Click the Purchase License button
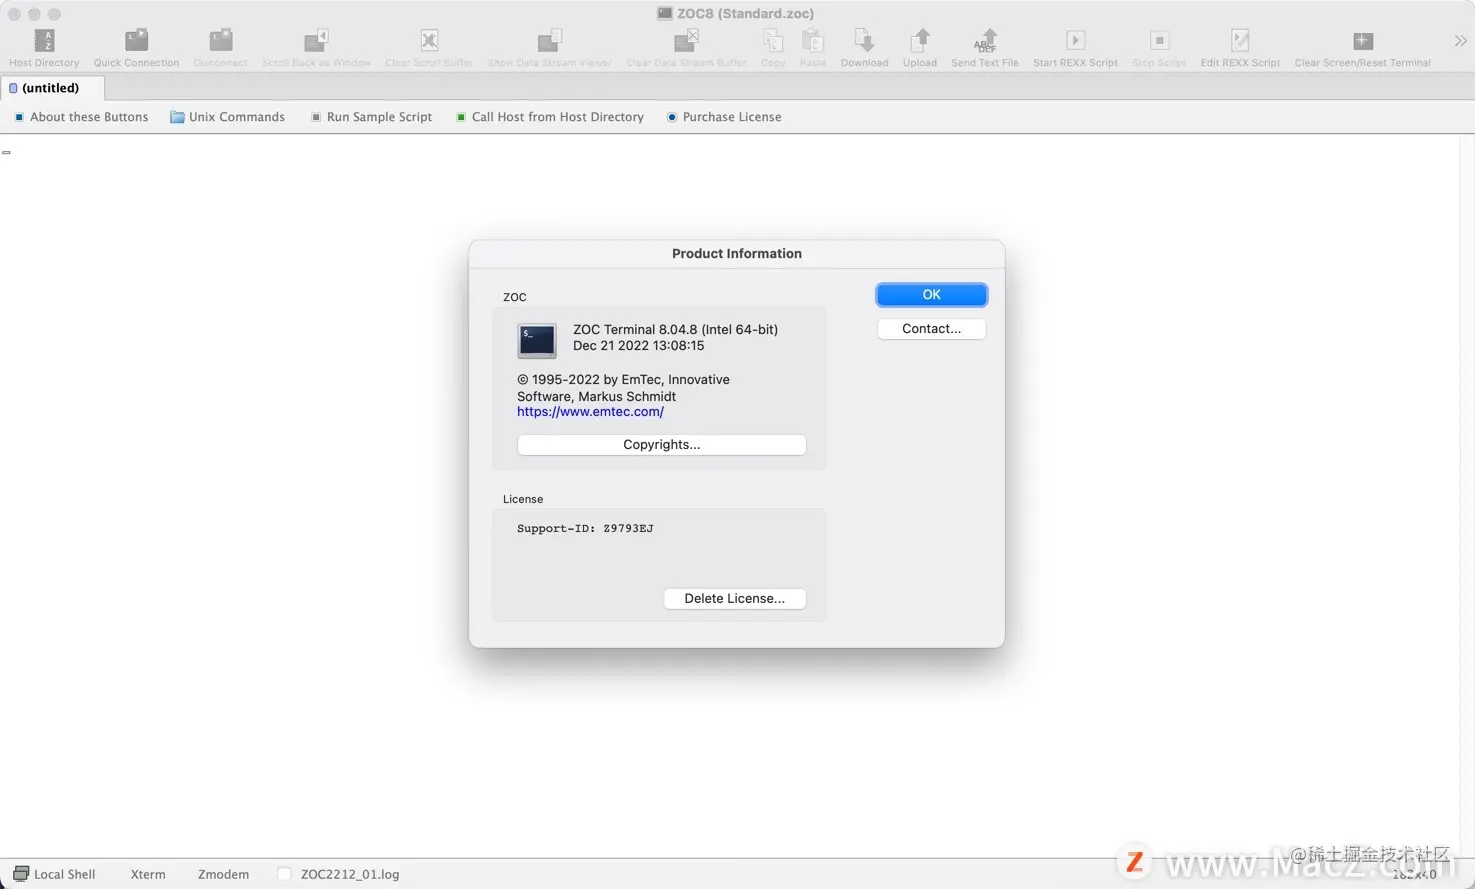 (x=724, y=117)
